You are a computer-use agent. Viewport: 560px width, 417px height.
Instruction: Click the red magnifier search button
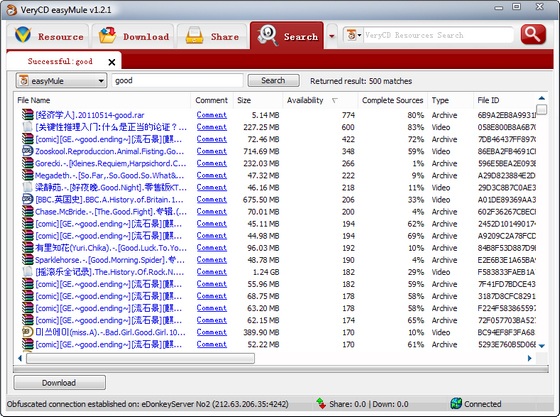(x=533, y=35)
